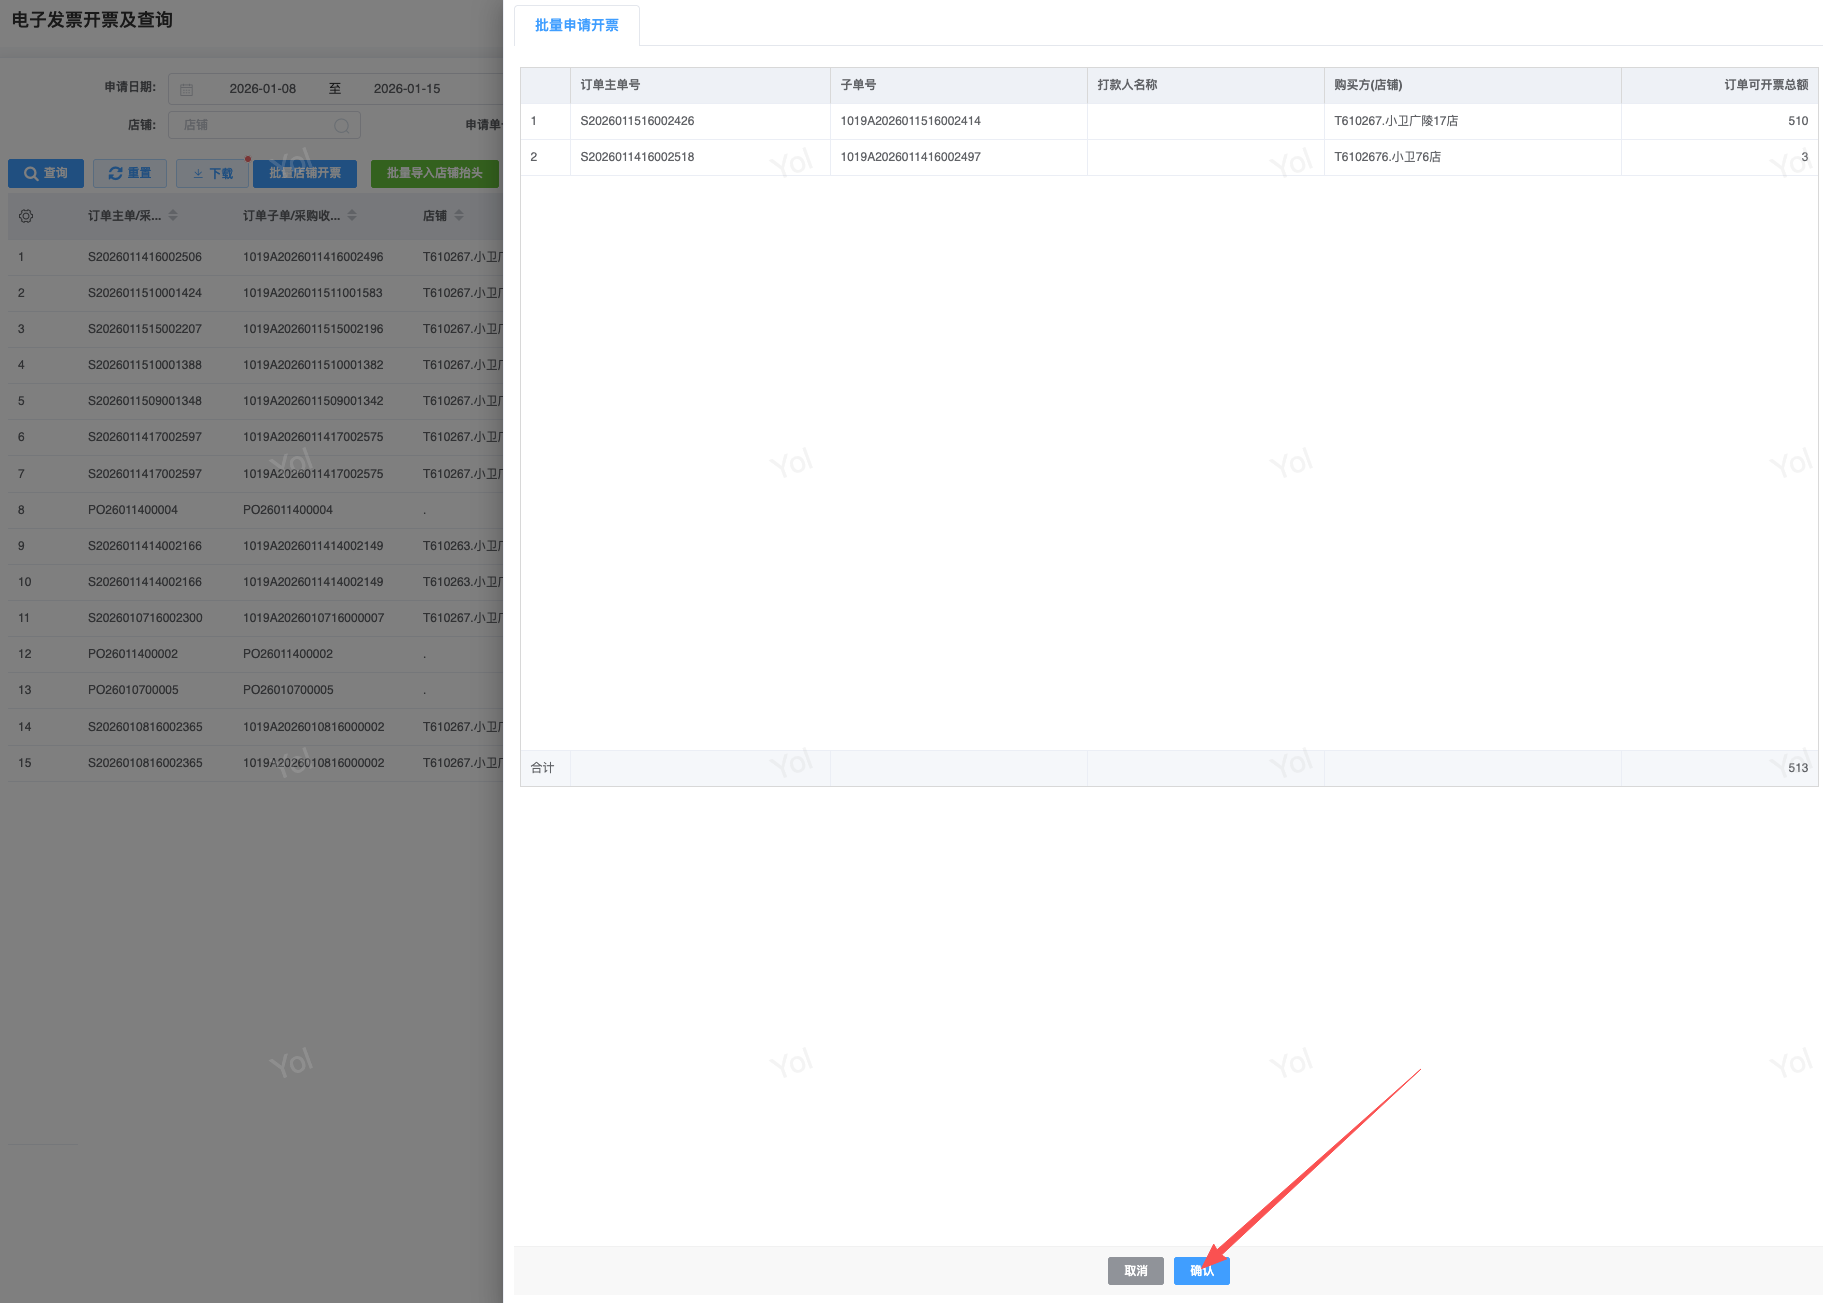Screen dimensions: 1823x1303
Task: Click sub-order 1019A2026011416002496 in background list
Action: click(x=313, y=257)
